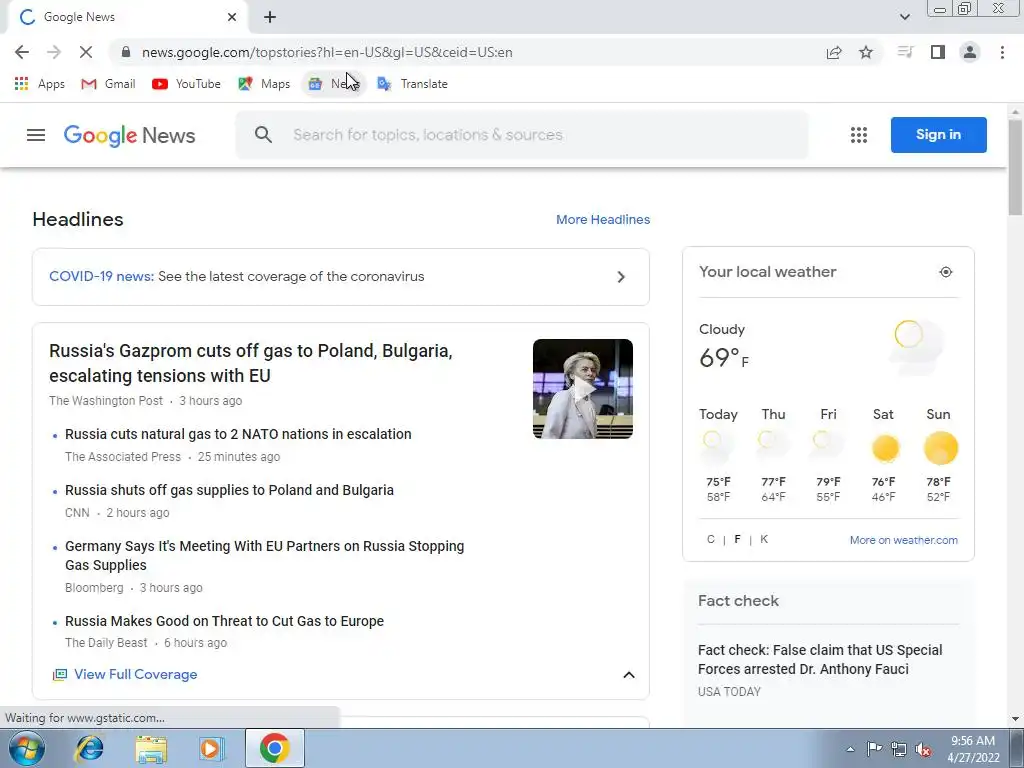Screen dimensions: 1024x768
Task: Open Windows Media Player from taskbar
Action: click(212, 748)
